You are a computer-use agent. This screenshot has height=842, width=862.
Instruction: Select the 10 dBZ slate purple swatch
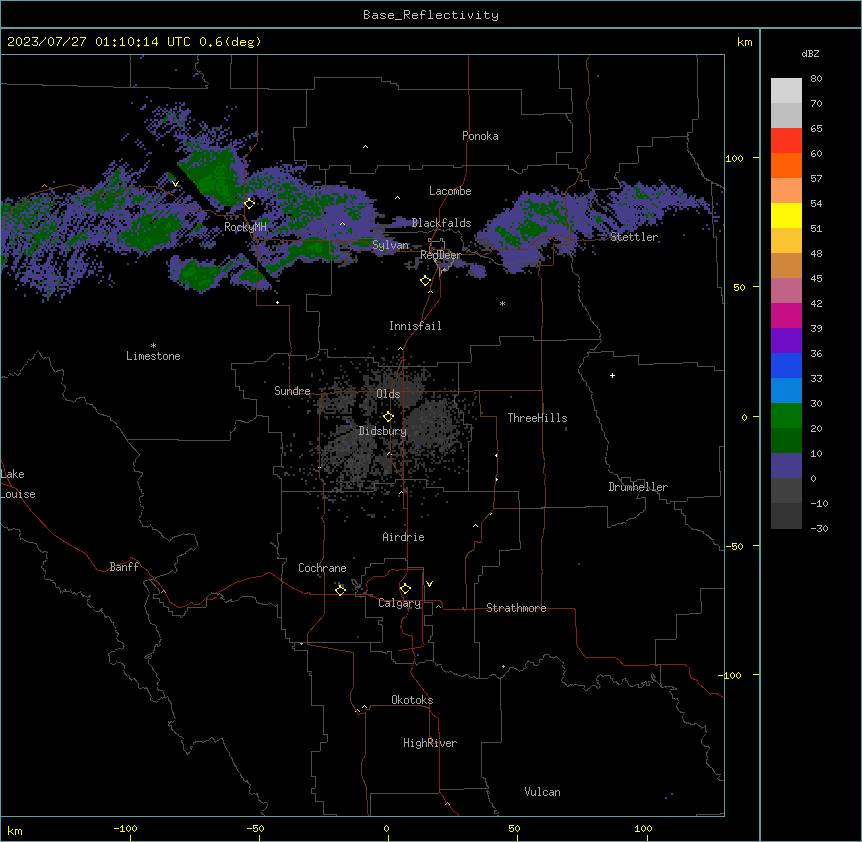(786, 466)
